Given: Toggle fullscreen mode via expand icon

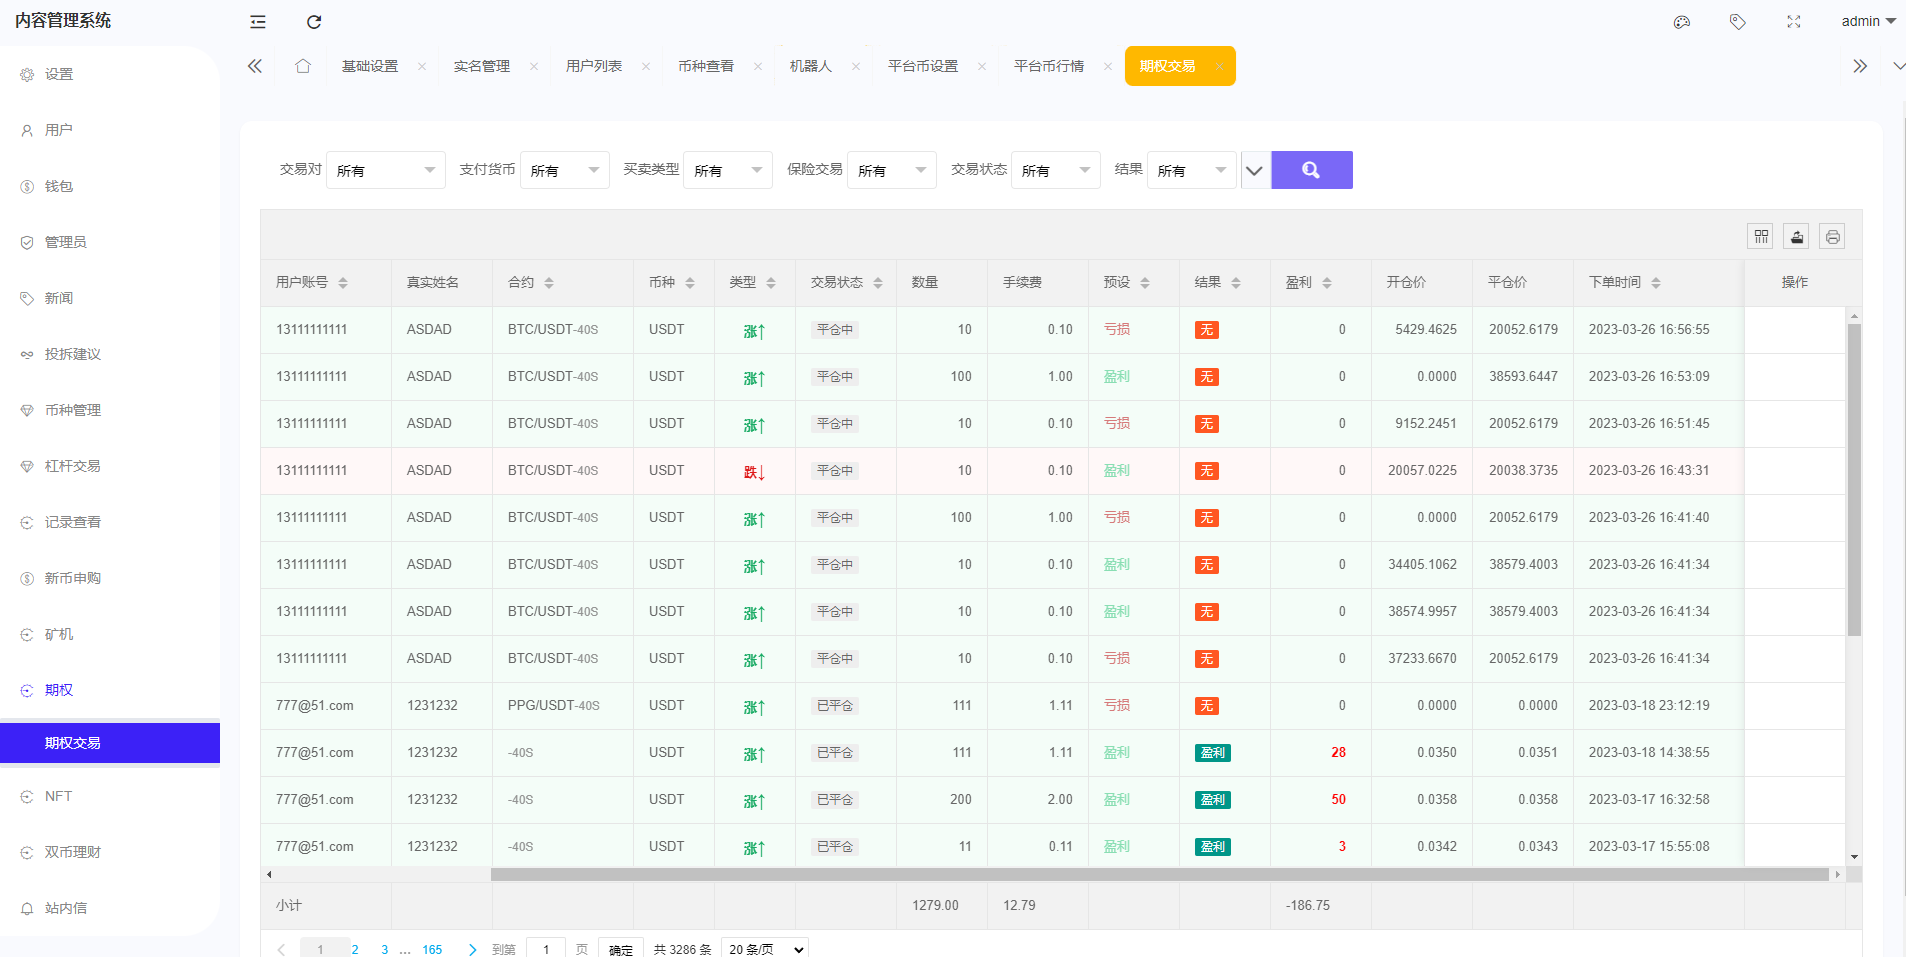Looking at the screenshot, I should [1793, 22].
